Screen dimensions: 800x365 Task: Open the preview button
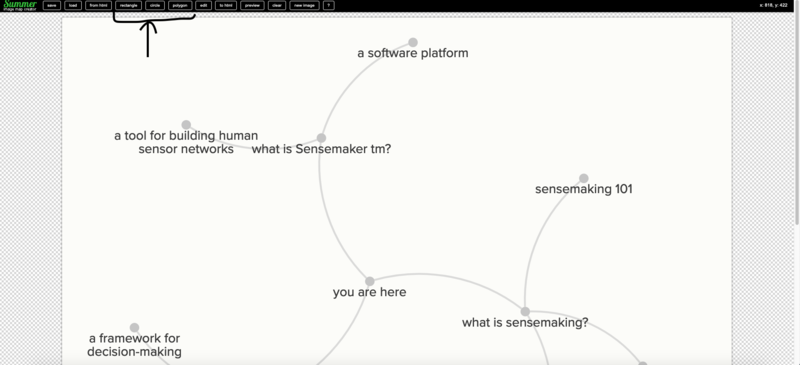click(x=252, y=6)
